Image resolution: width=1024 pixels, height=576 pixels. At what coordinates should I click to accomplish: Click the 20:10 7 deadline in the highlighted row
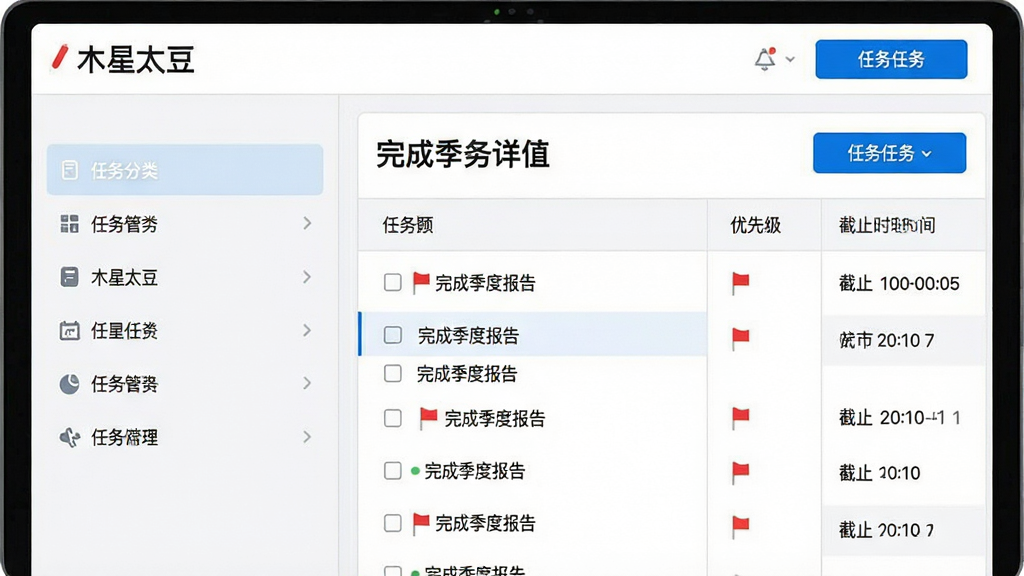coord(886,340)
